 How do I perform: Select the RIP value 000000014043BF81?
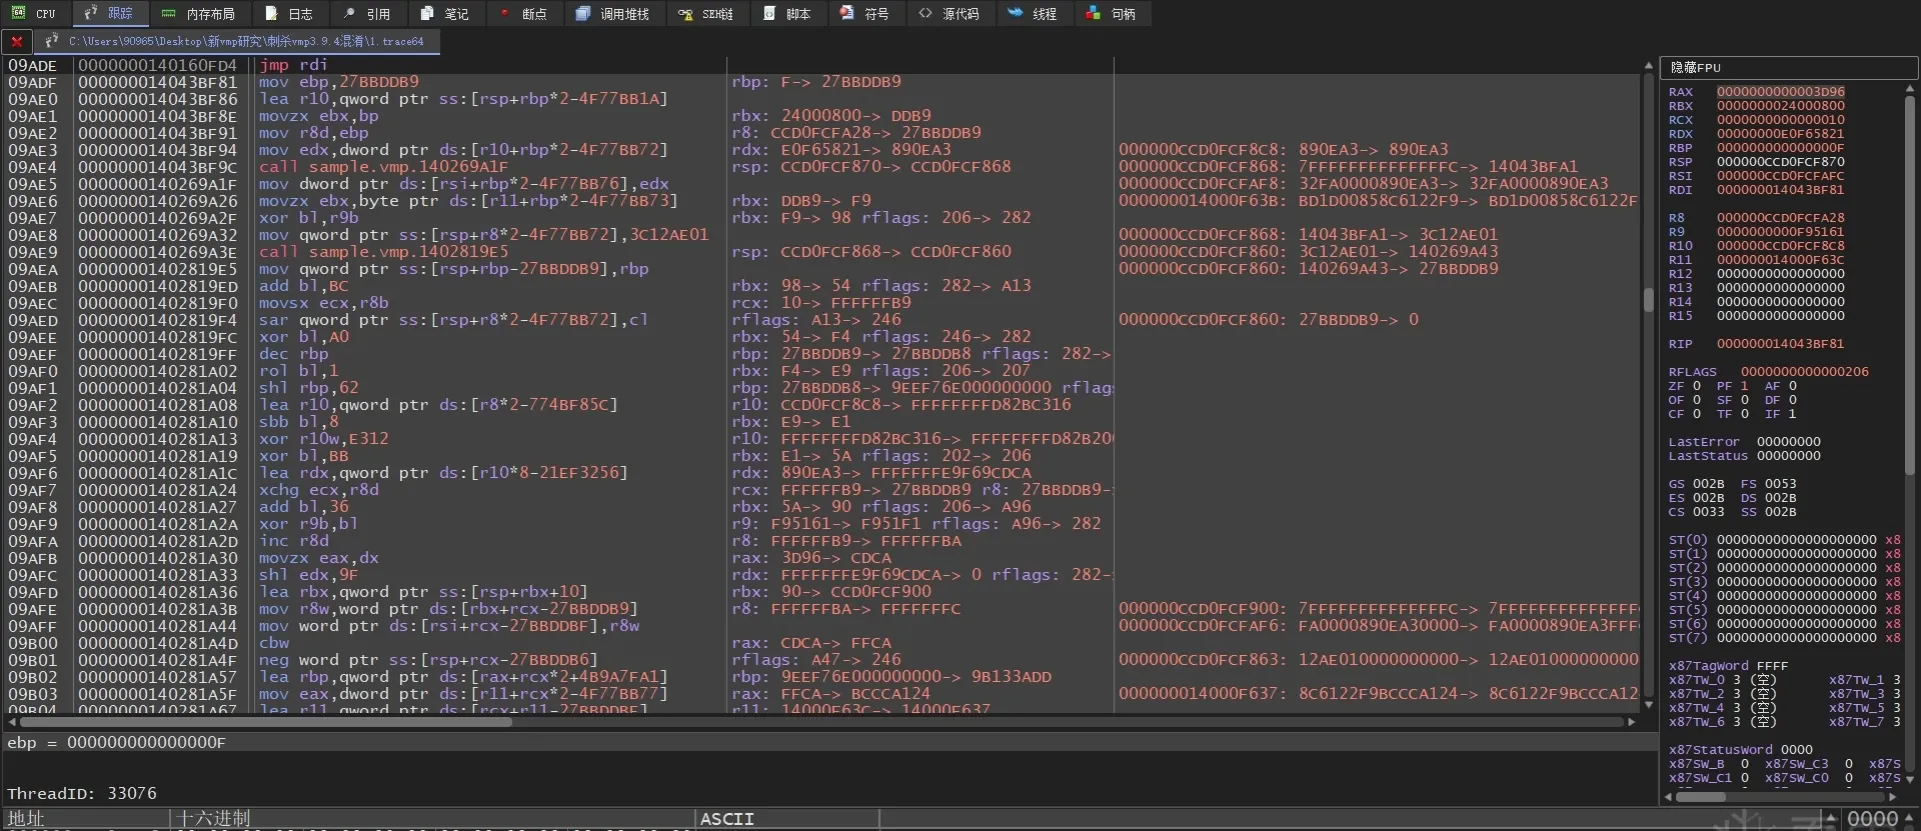pos(1781,343)
